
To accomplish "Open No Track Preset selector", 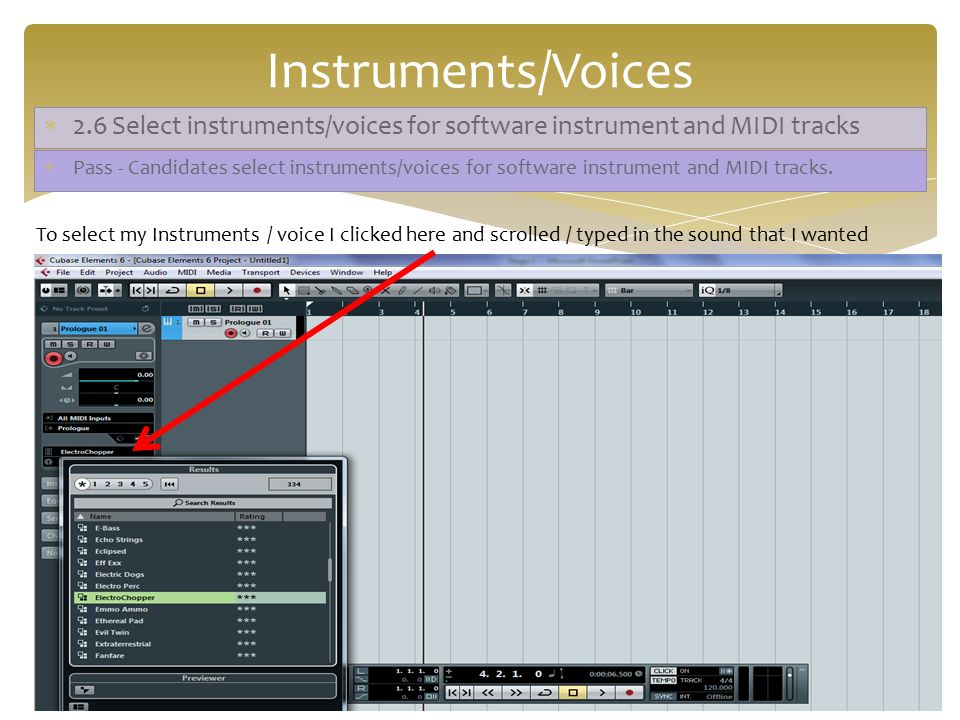I will 80,309.
